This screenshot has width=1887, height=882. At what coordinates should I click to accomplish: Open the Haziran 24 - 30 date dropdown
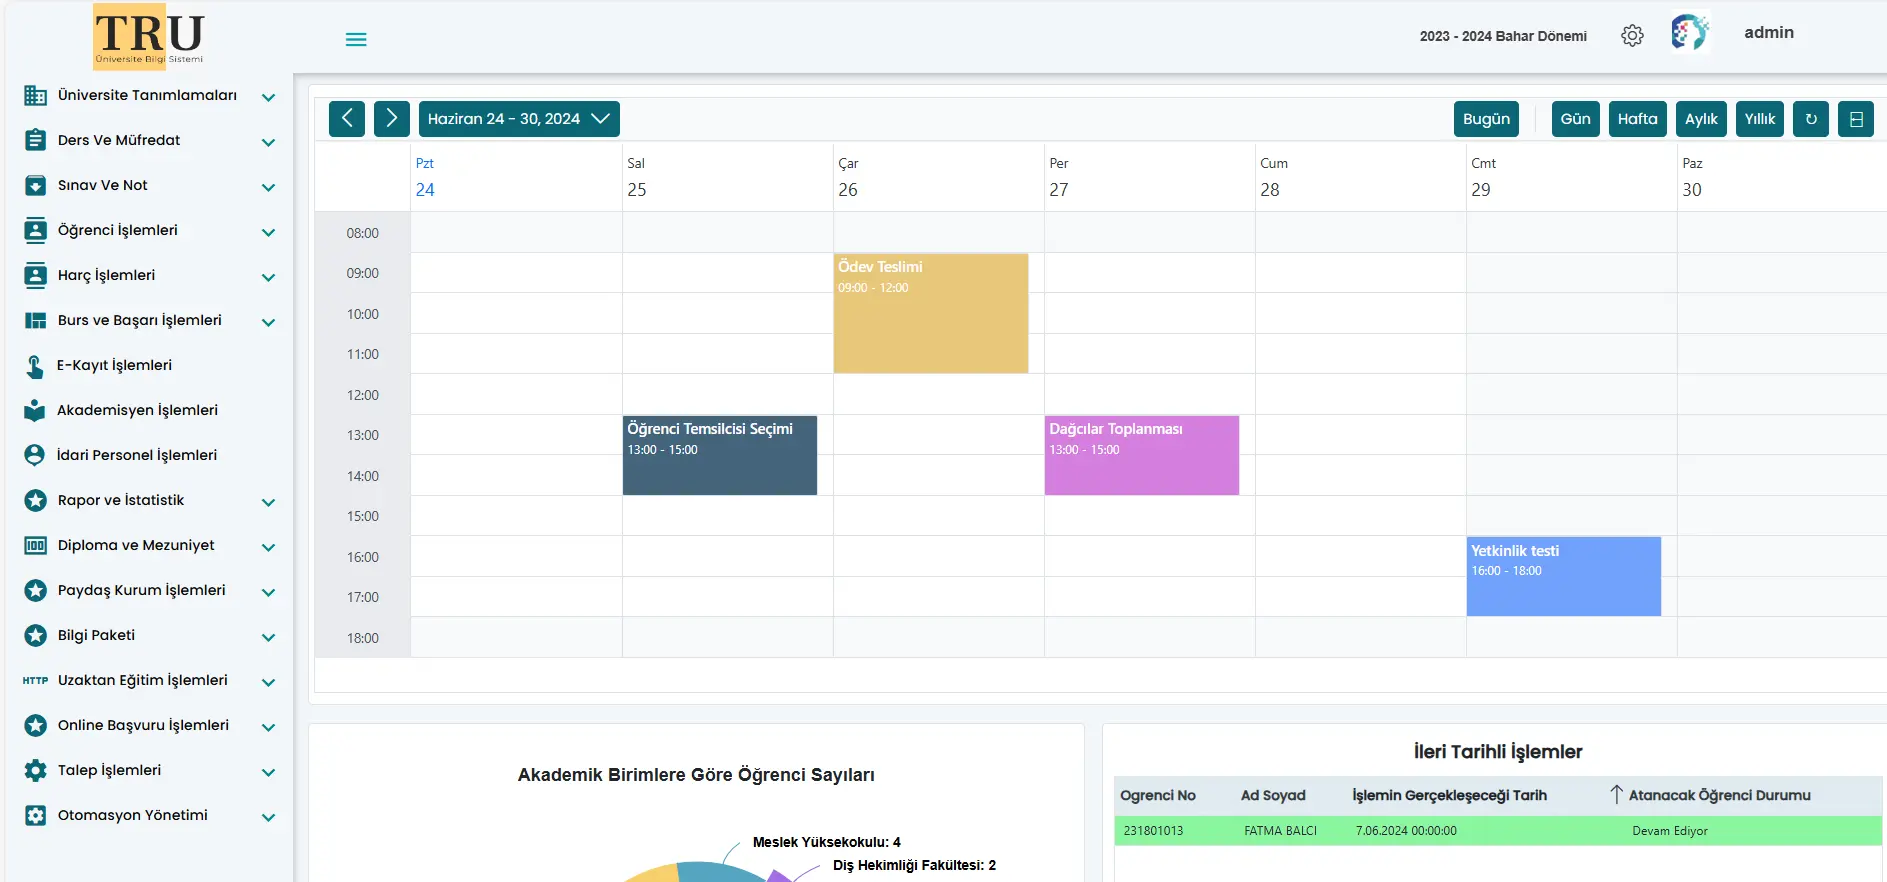click(518, 119)
